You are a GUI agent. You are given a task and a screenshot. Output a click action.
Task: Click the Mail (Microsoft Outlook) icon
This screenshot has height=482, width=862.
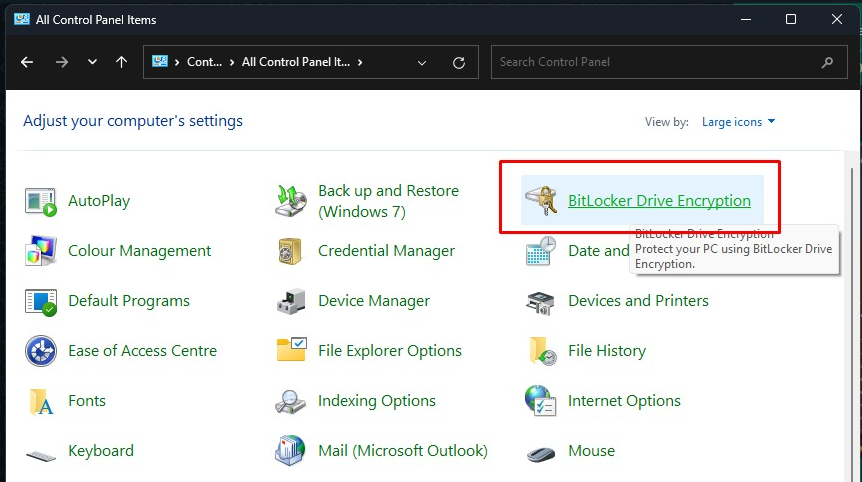(x=290, y=451)
